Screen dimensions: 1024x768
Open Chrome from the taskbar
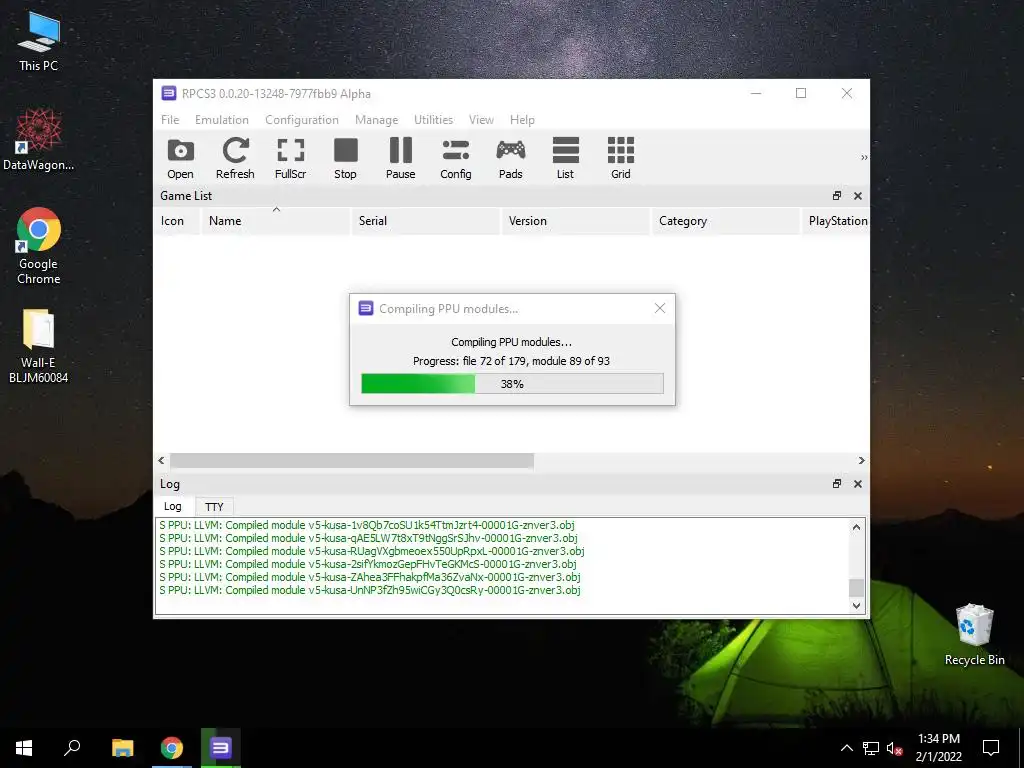172,748
